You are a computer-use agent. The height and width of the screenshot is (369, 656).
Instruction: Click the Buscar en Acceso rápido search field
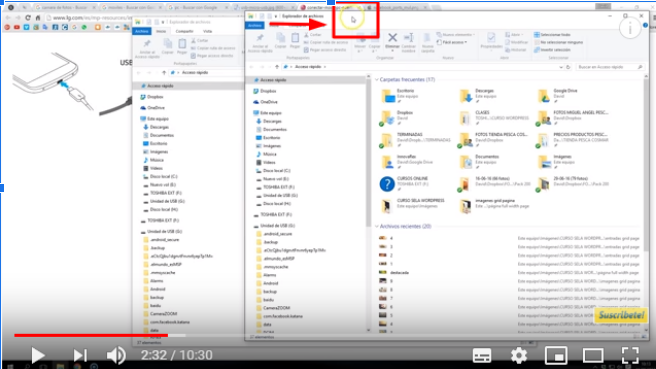(x=609, y=67)
